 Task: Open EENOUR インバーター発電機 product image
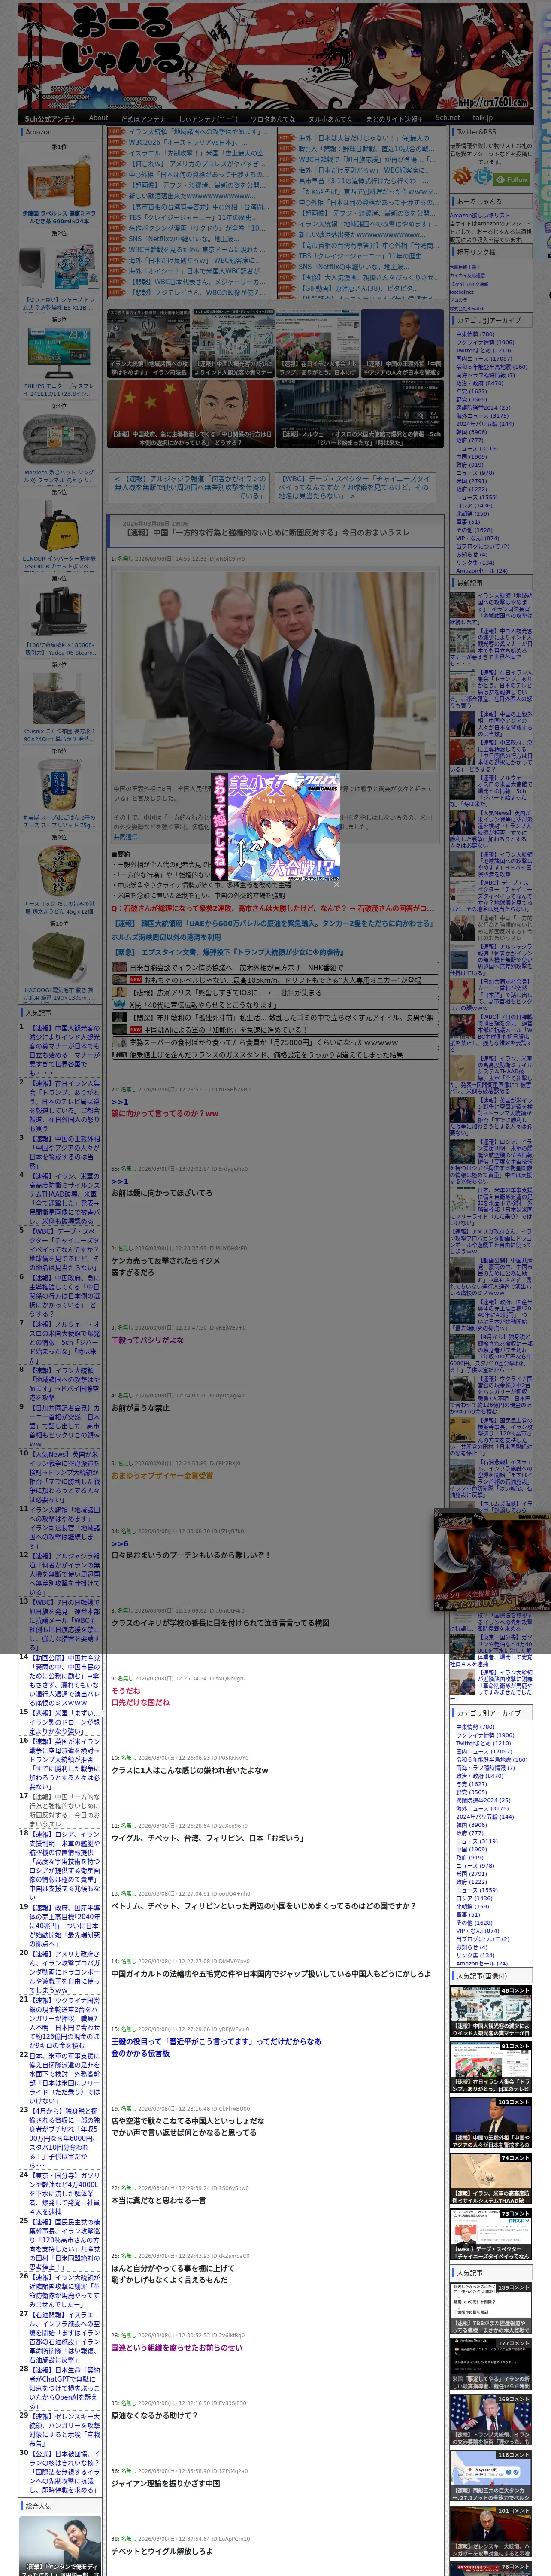(x=59, y=525)
